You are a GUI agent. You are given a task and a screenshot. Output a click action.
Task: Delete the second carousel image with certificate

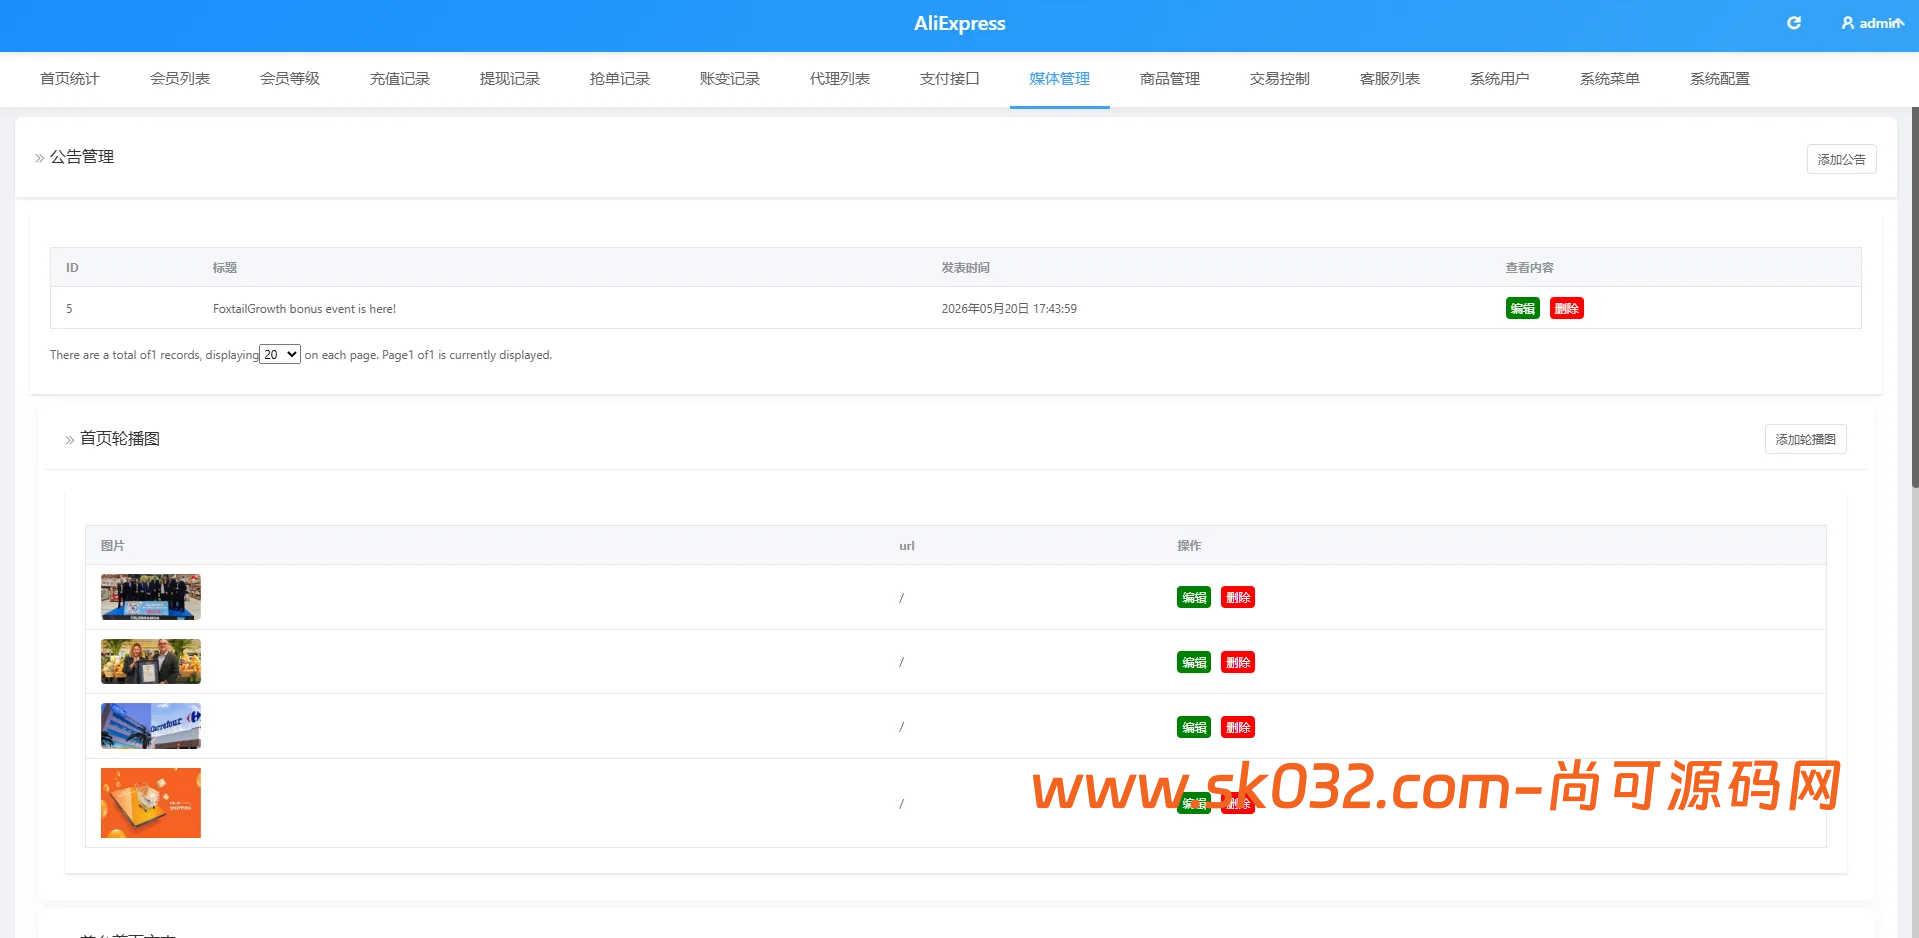(x=1238, y=662)
